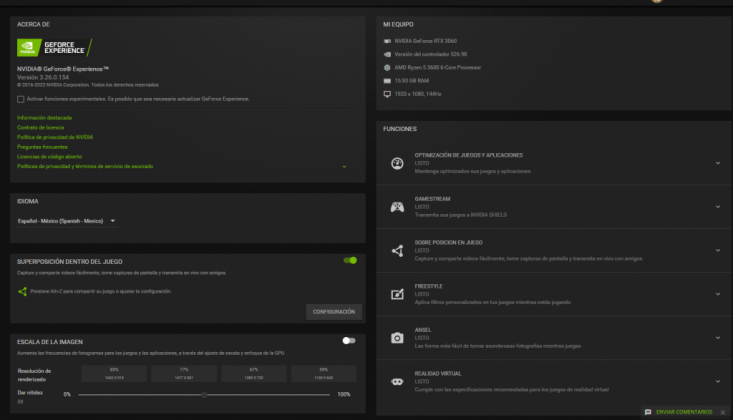Enable experimental features checkbox
This screenshot has height=420, width=733.
(21, 99)
